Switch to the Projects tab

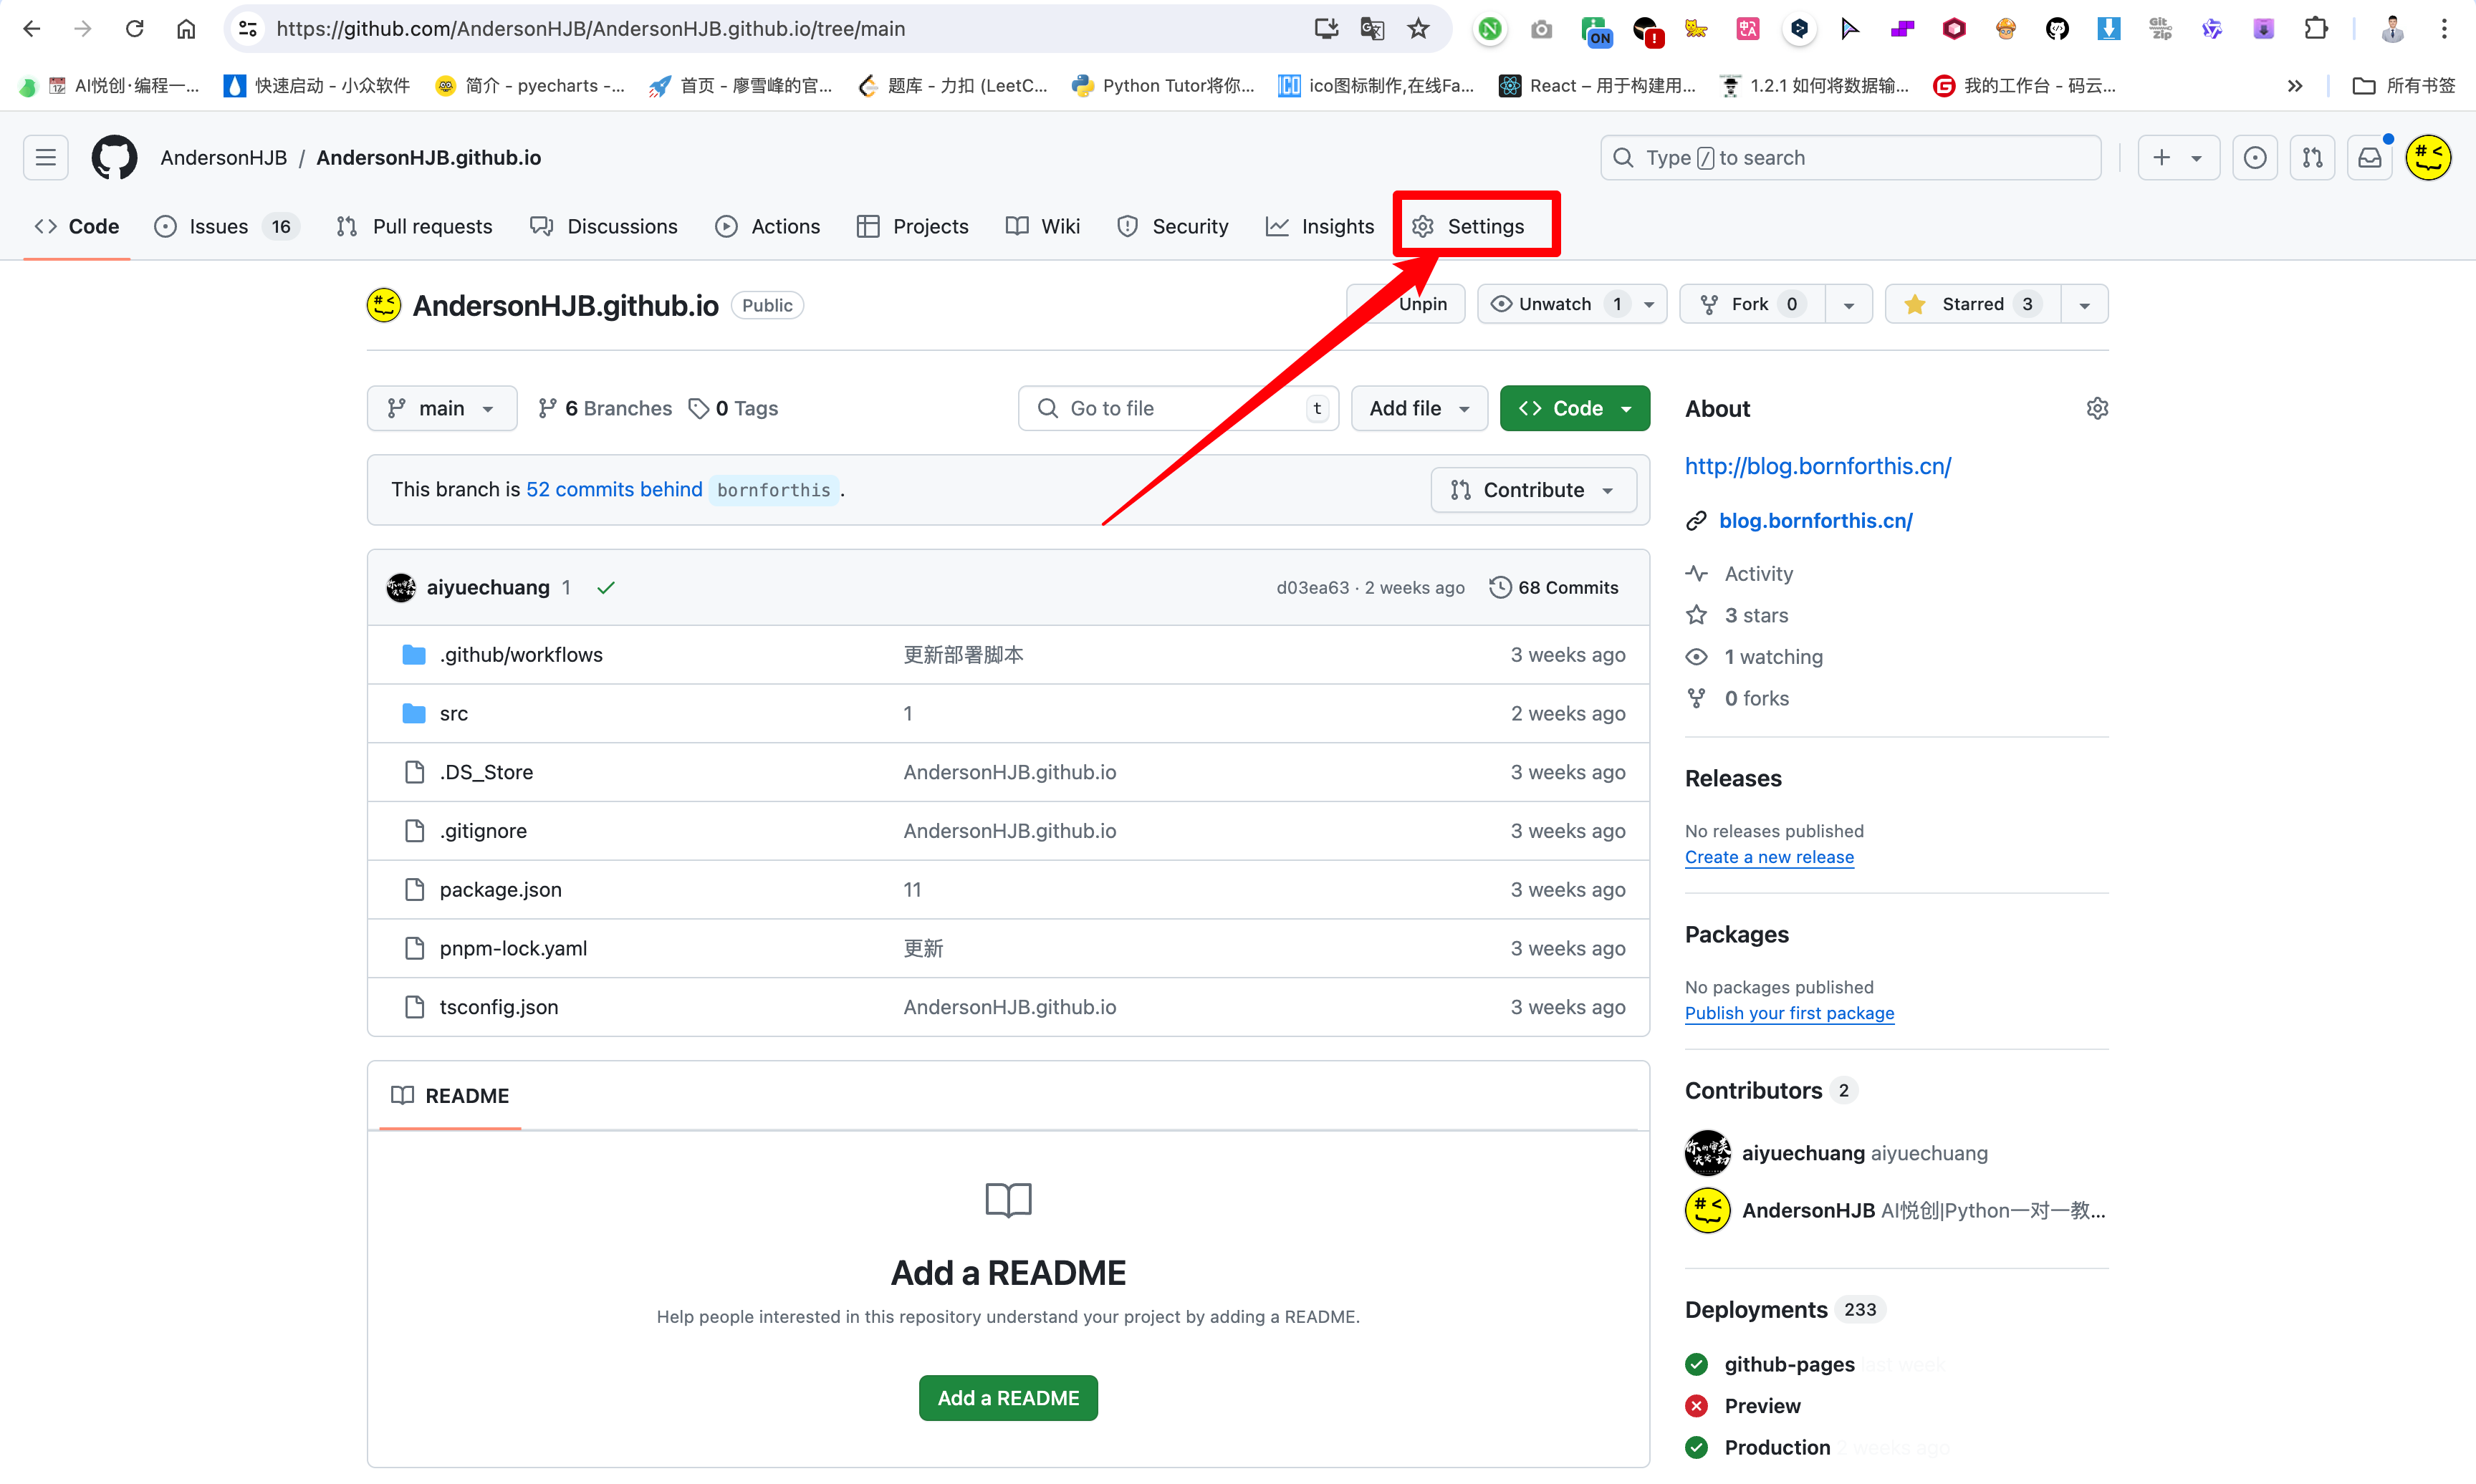(x=912, y=227)
